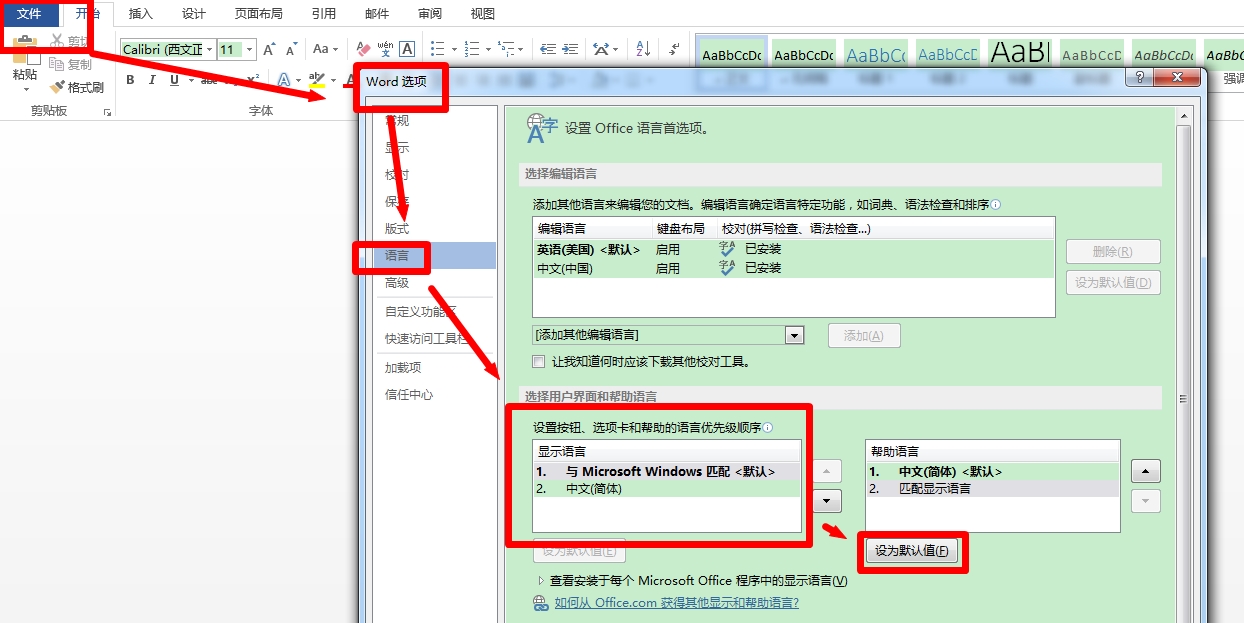Switch to the 视图 (View) tab
Screen dimensions: 1244x623
pyautogui.click(x=483, y=14)
